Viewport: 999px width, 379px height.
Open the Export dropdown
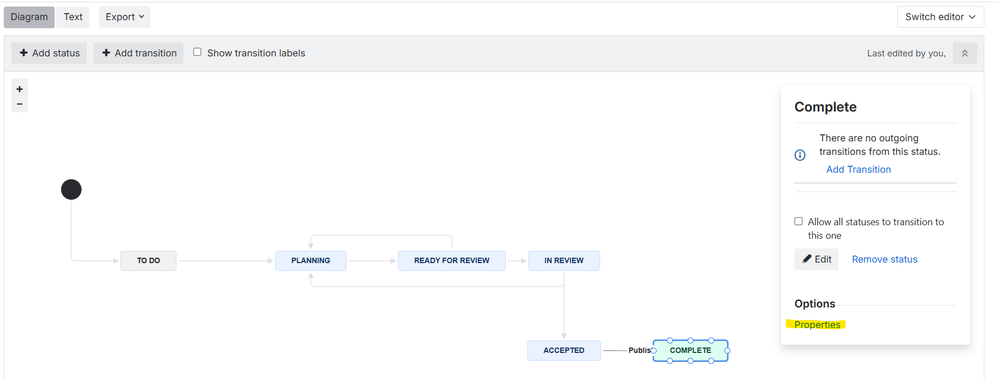(x=124, y=17)
